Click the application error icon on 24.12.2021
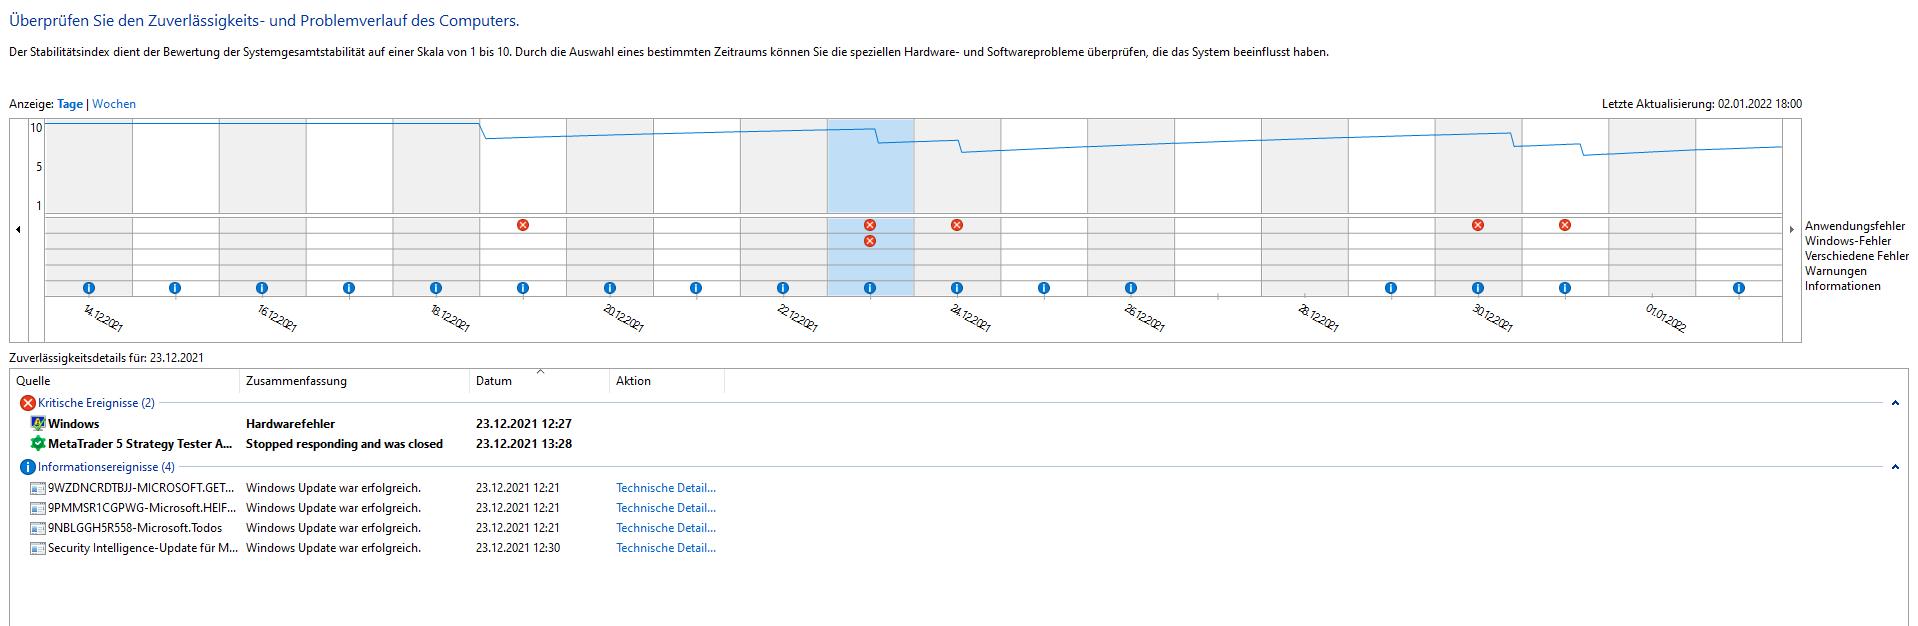Viewport: 1918px width, 626px height. [x=957, y=225]
